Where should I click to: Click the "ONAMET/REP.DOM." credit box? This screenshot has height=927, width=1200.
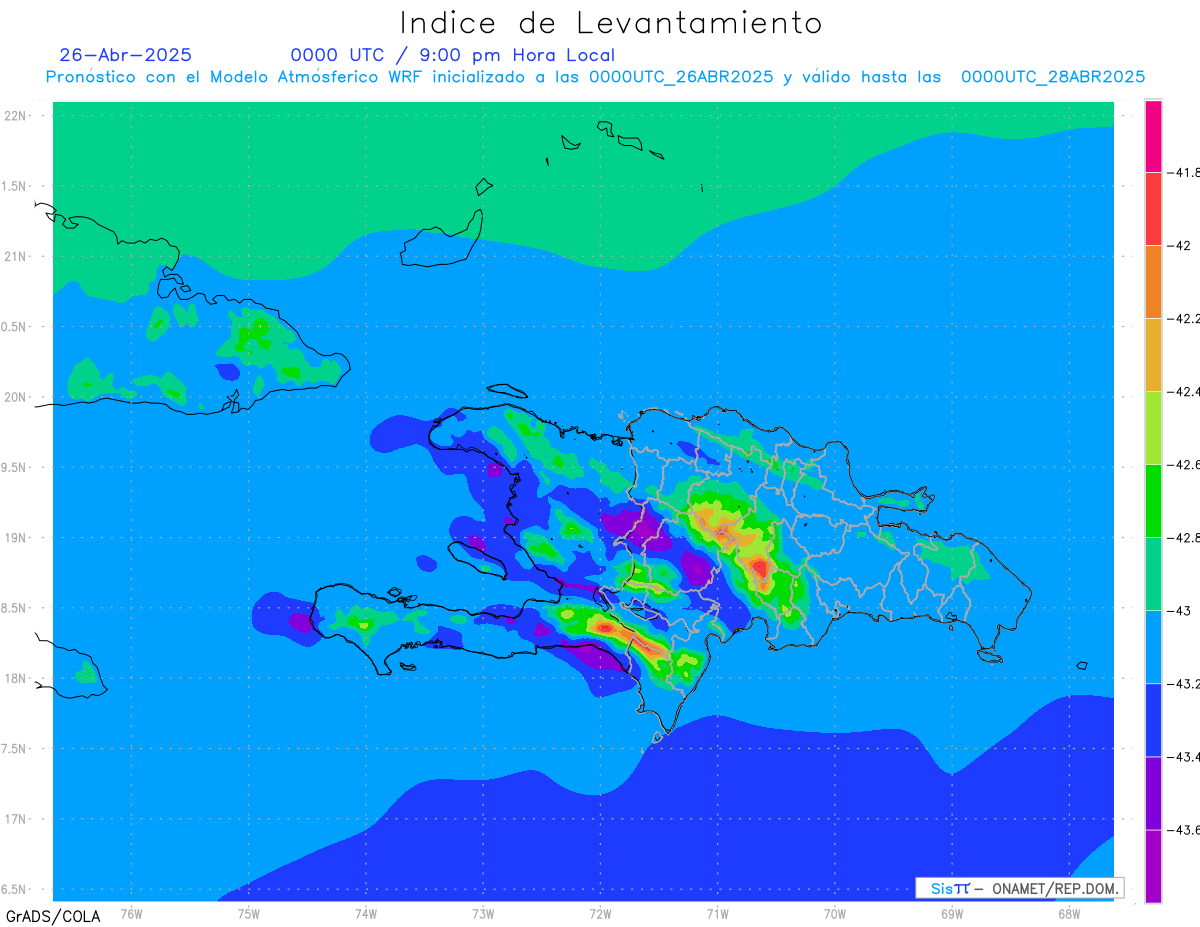[1019, 888]
